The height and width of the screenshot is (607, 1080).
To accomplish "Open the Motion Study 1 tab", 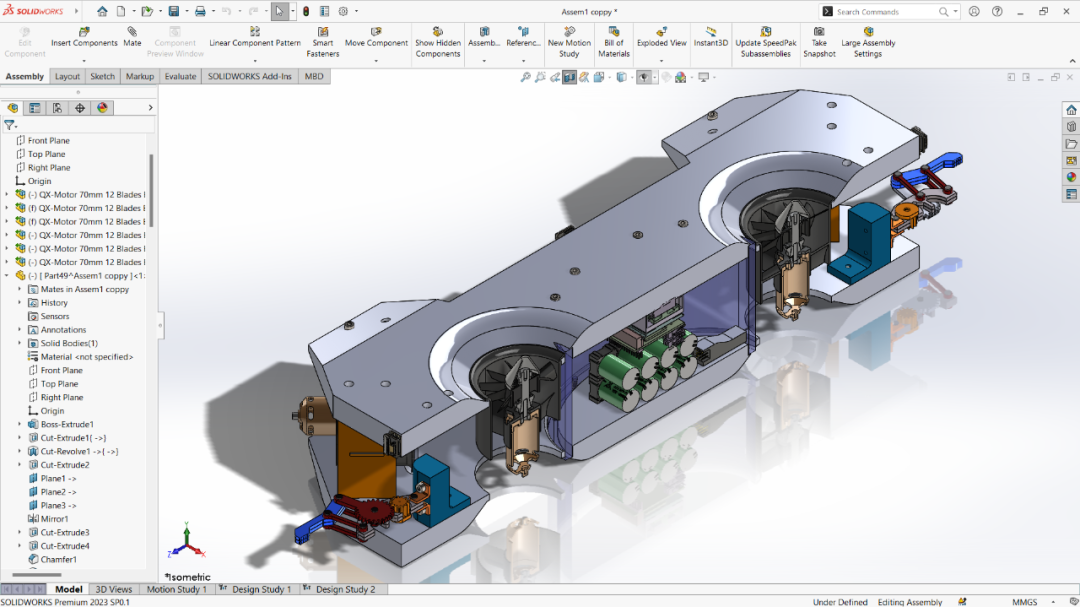I will pos(176,589).
